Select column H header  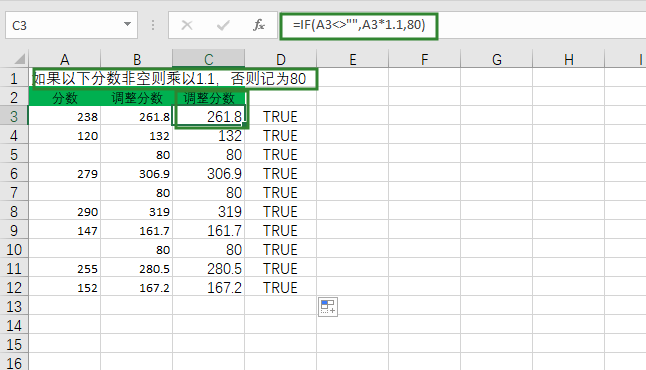pyautogui.click(x=569, y=59)
